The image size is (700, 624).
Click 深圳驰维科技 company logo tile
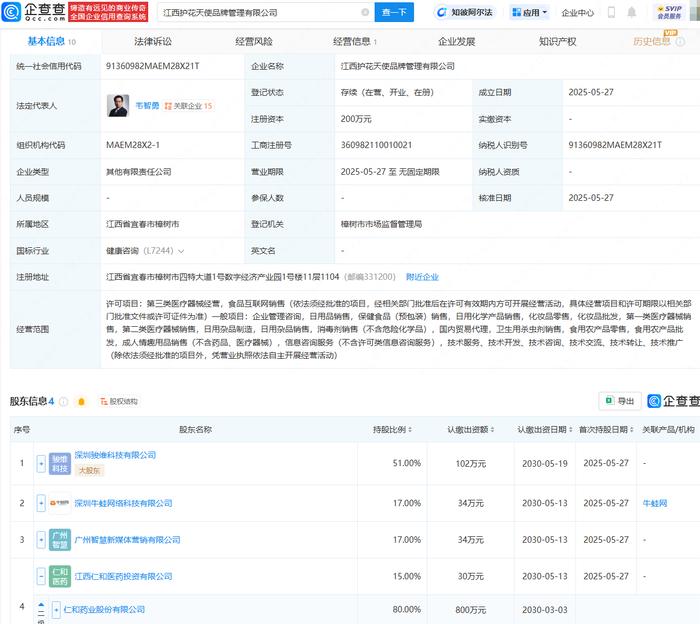(60, 463)
